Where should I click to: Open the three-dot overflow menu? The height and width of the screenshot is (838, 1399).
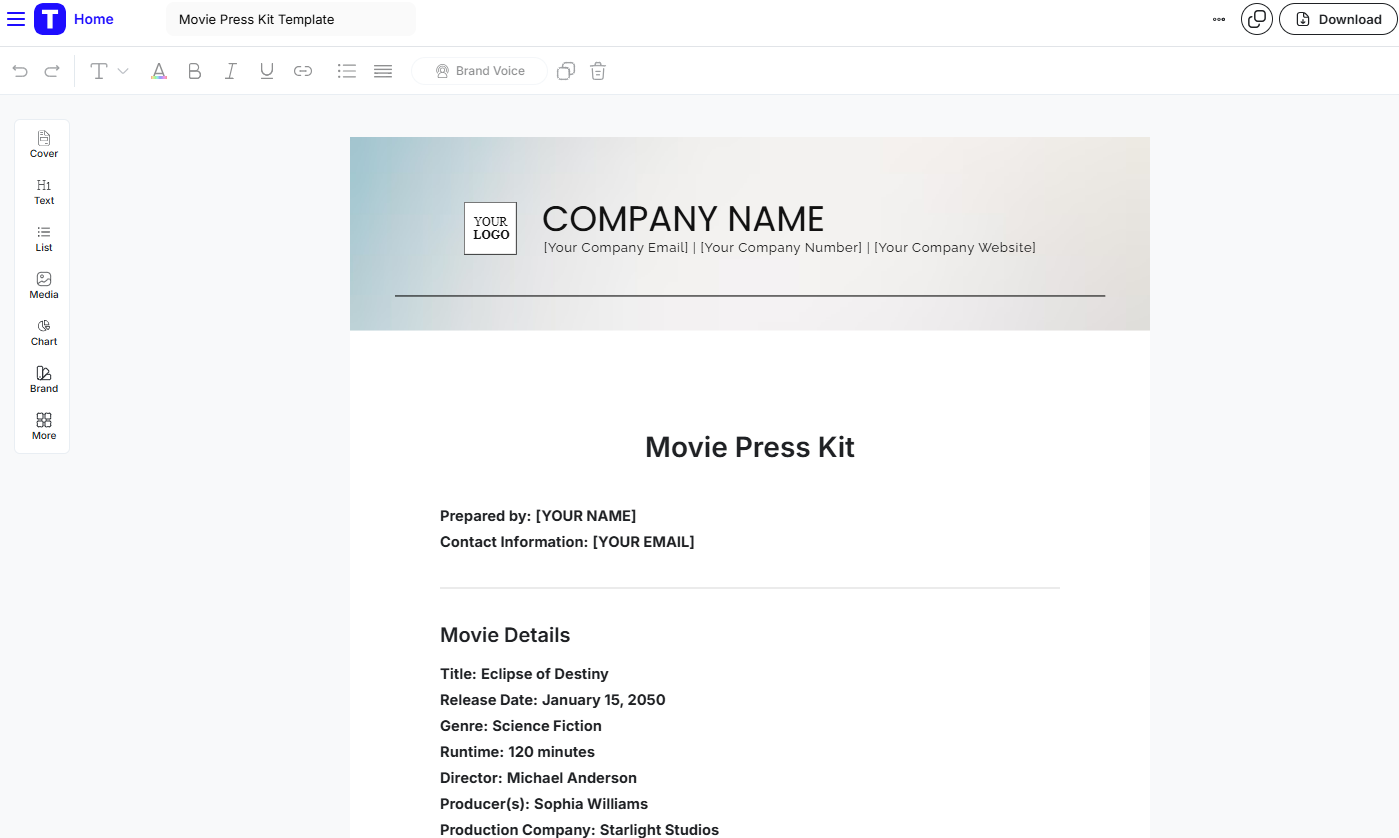click(1218, 18)
